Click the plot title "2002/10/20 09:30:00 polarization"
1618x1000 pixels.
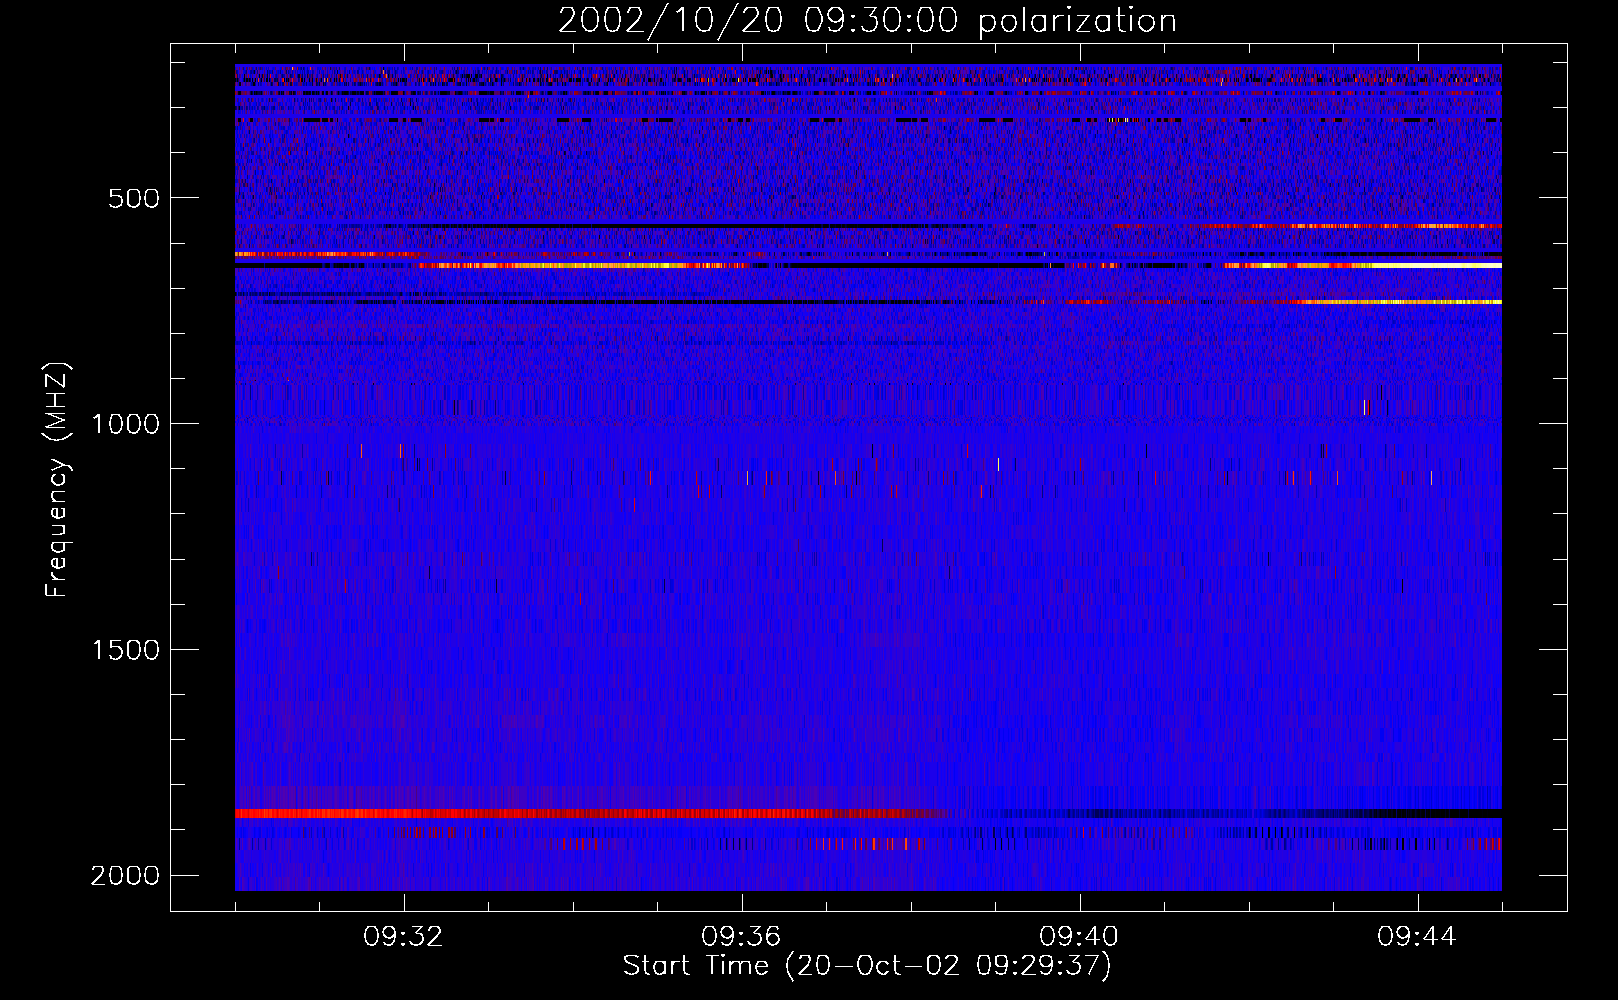point(867,21)
